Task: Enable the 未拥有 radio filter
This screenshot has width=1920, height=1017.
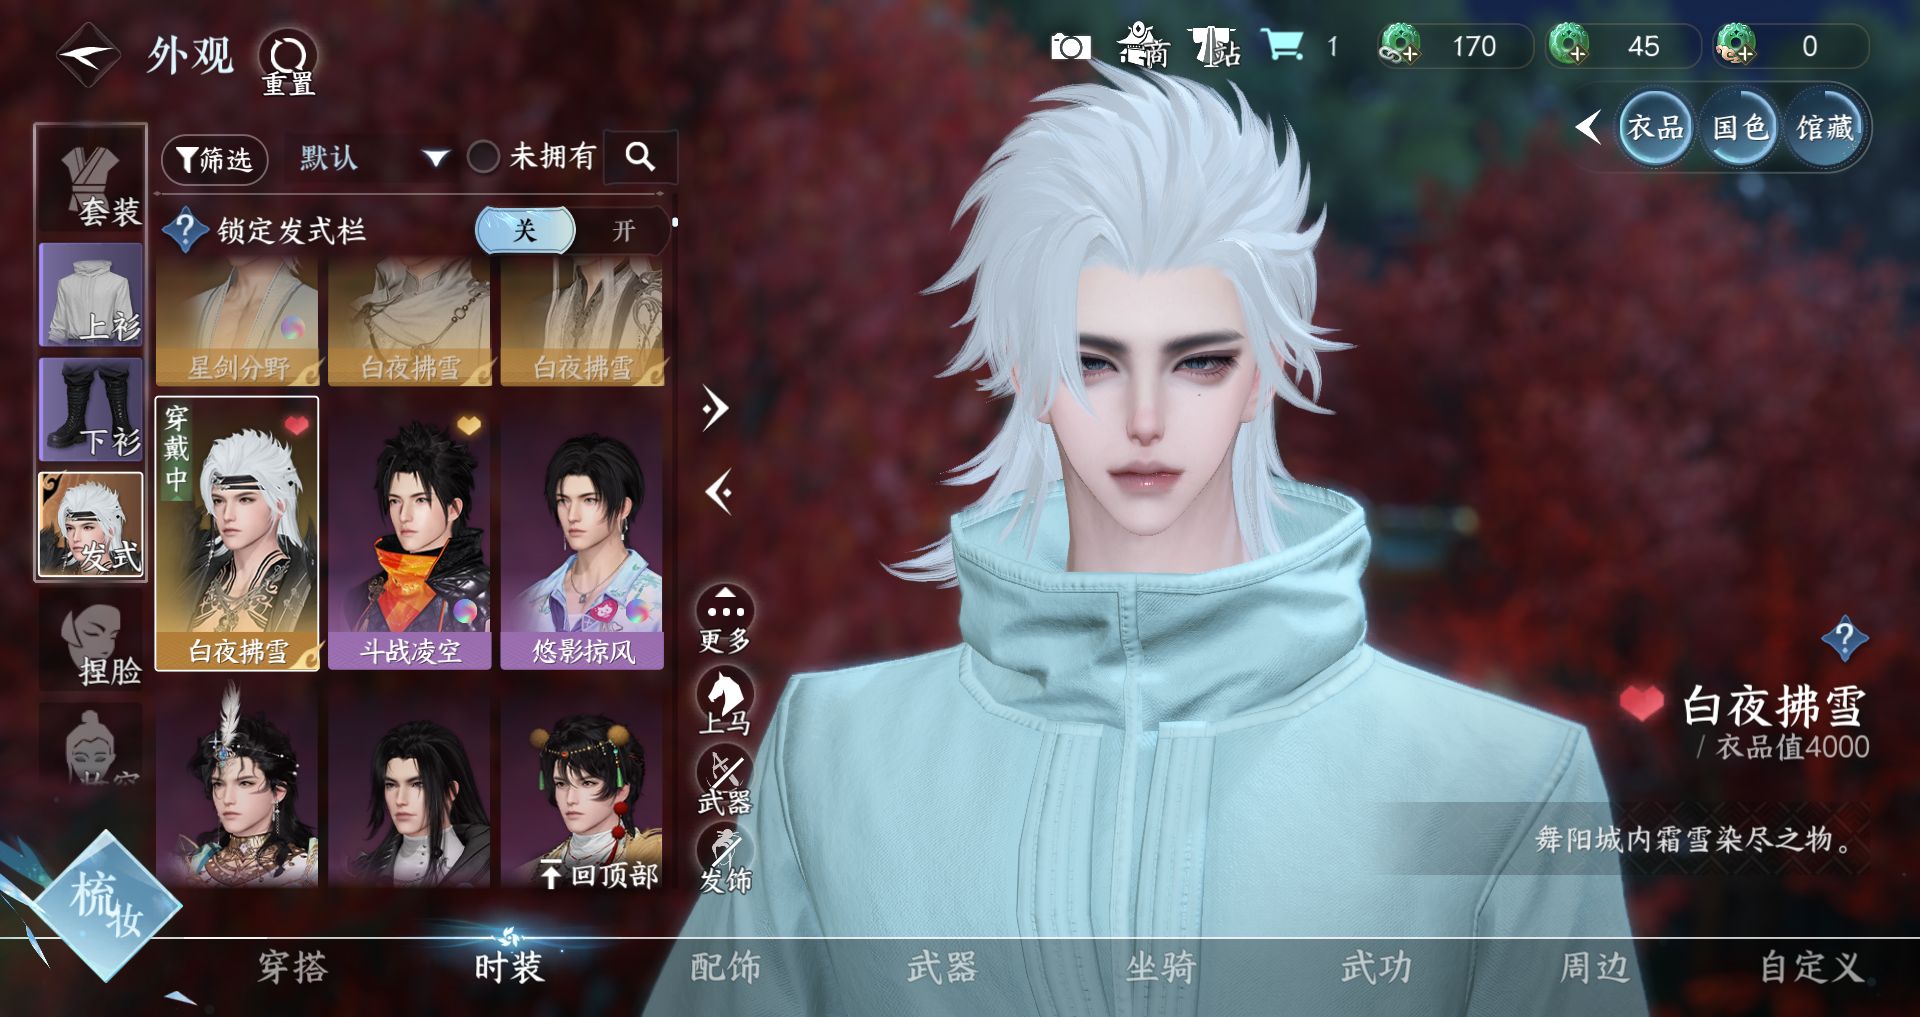Action: pos(484,157)
